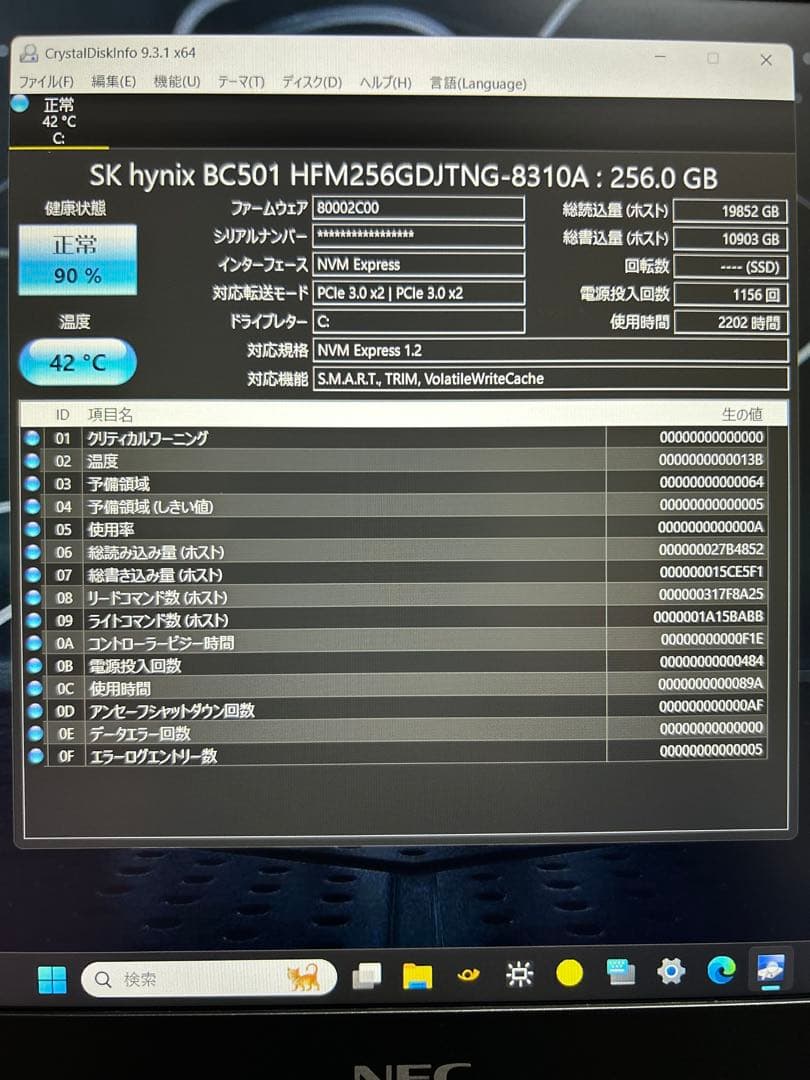
Task: Click the status circle for ID 02 温度
Action: pos(32,461)
